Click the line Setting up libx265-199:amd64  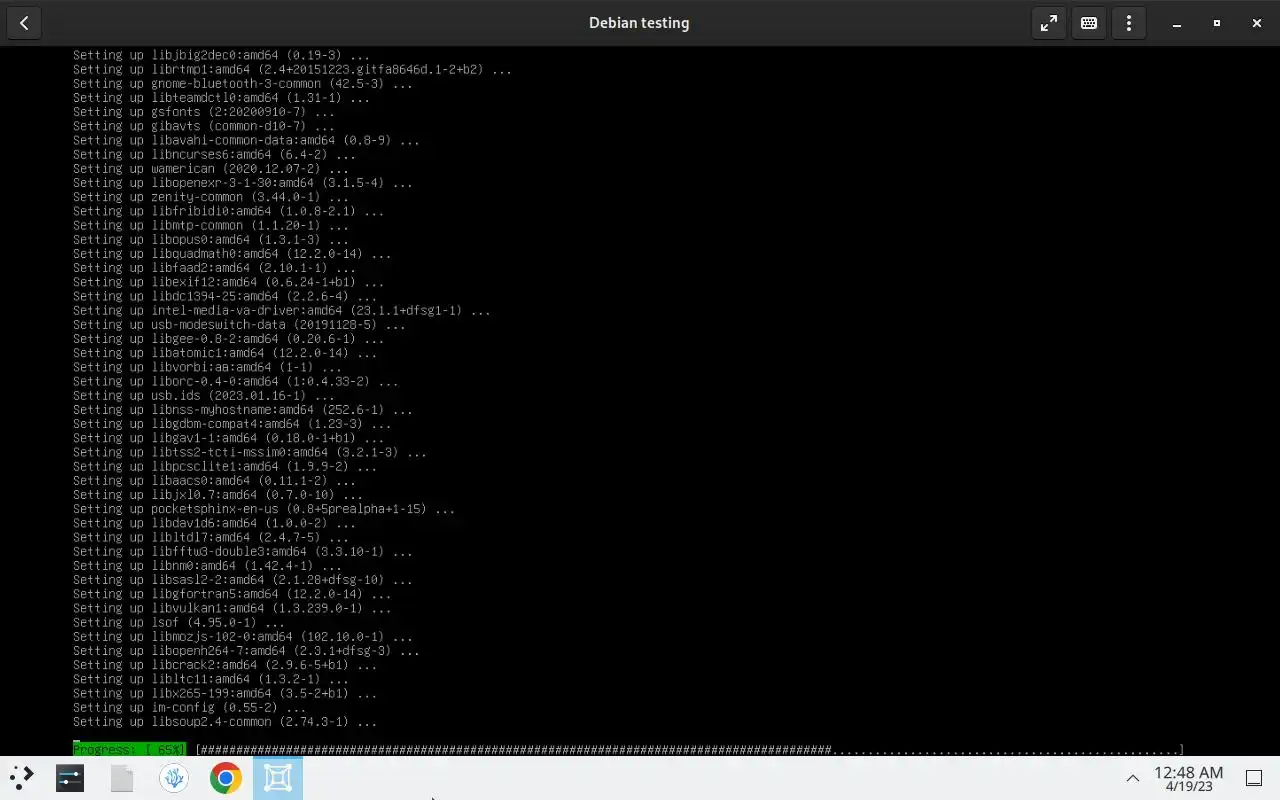pos(225,693)
